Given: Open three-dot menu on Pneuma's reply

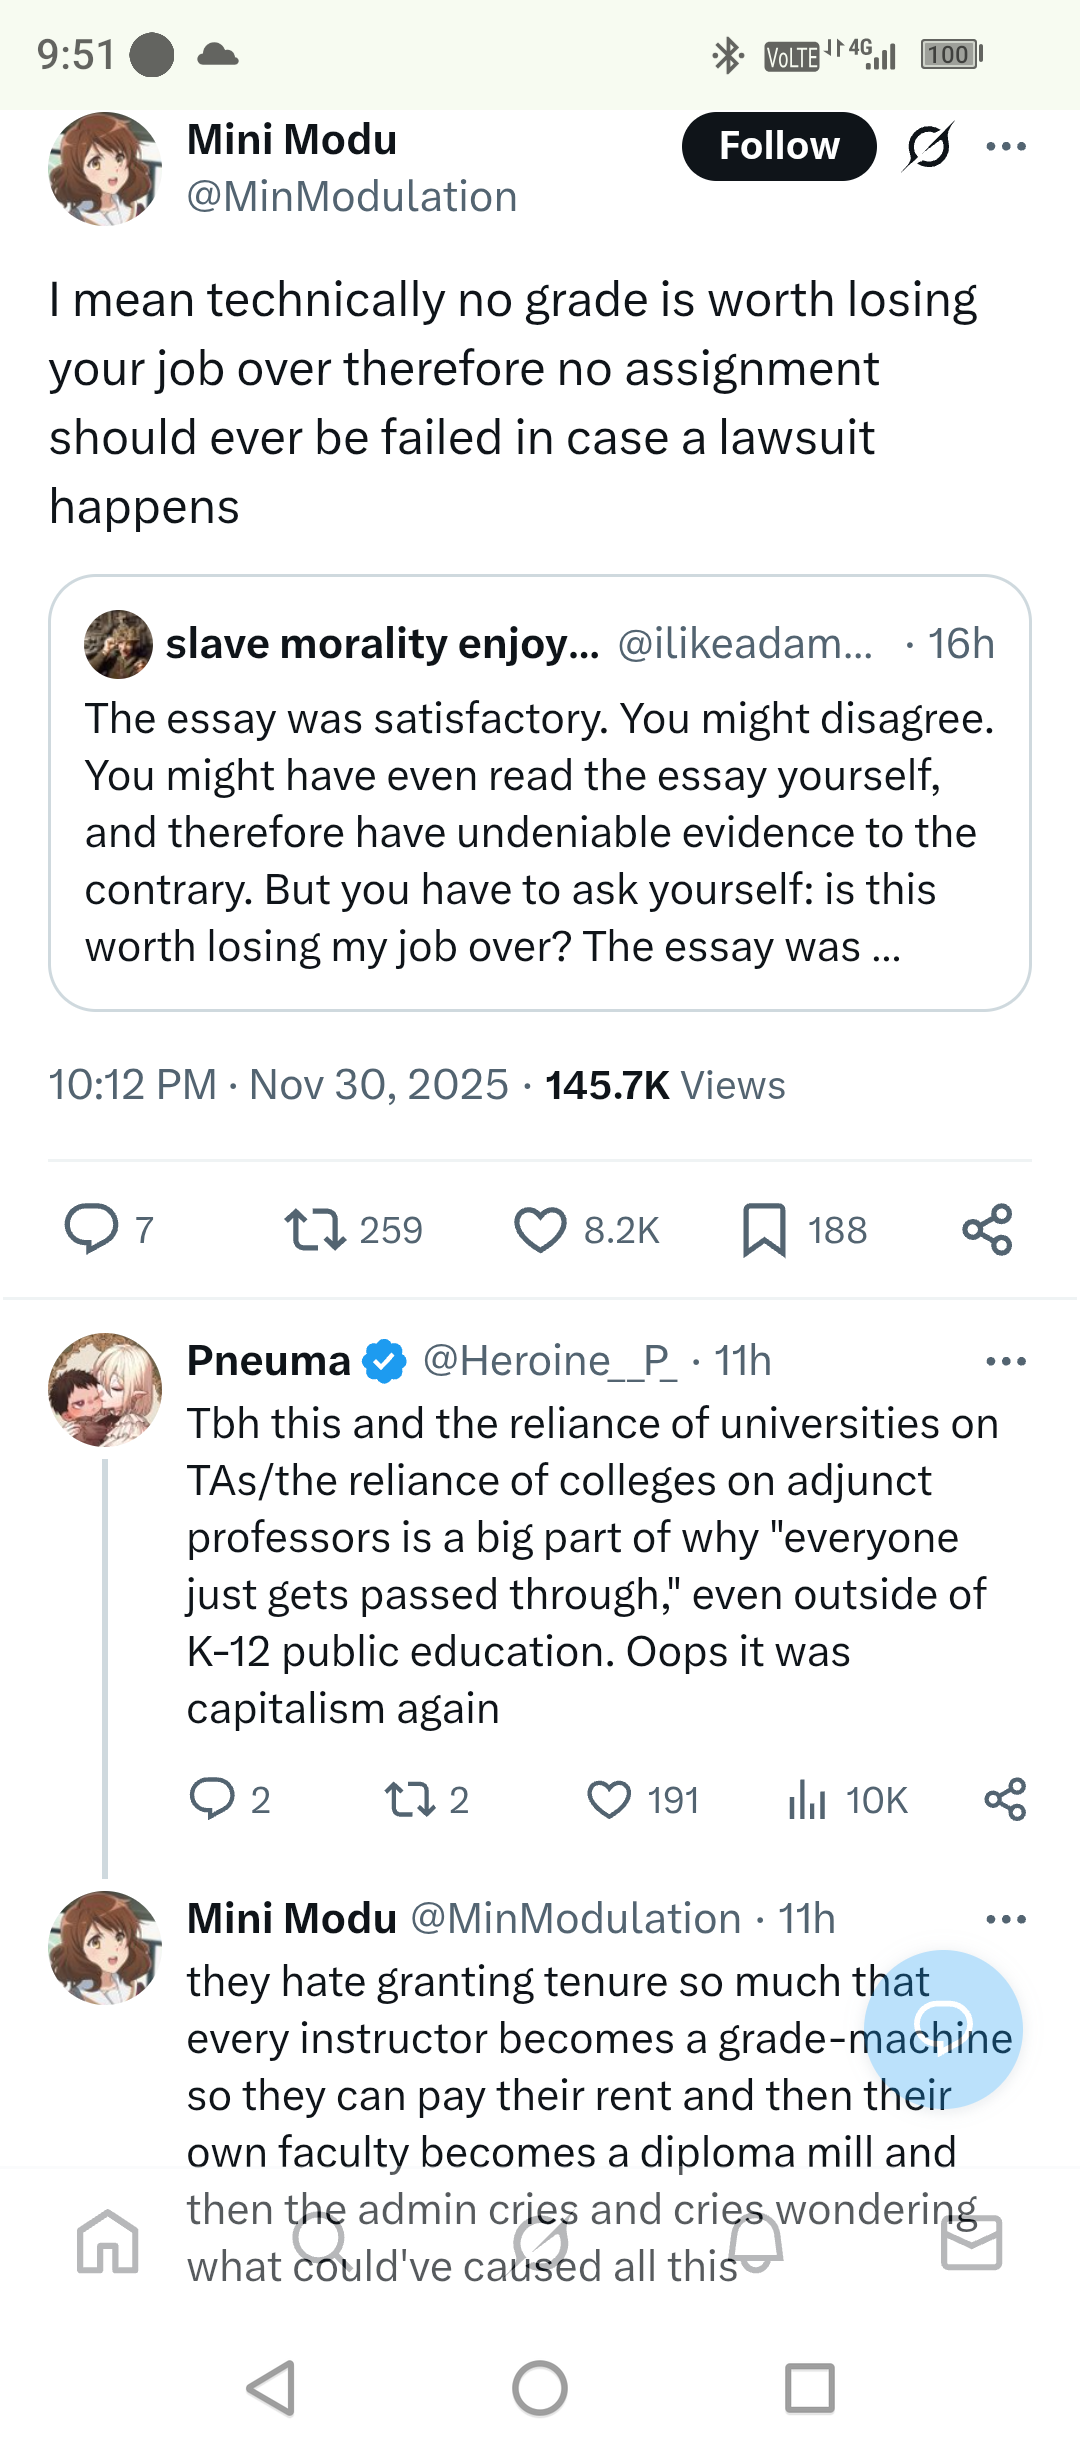Looking at the screenshot, I should pyautogui.click(x=1006, y=1361).
